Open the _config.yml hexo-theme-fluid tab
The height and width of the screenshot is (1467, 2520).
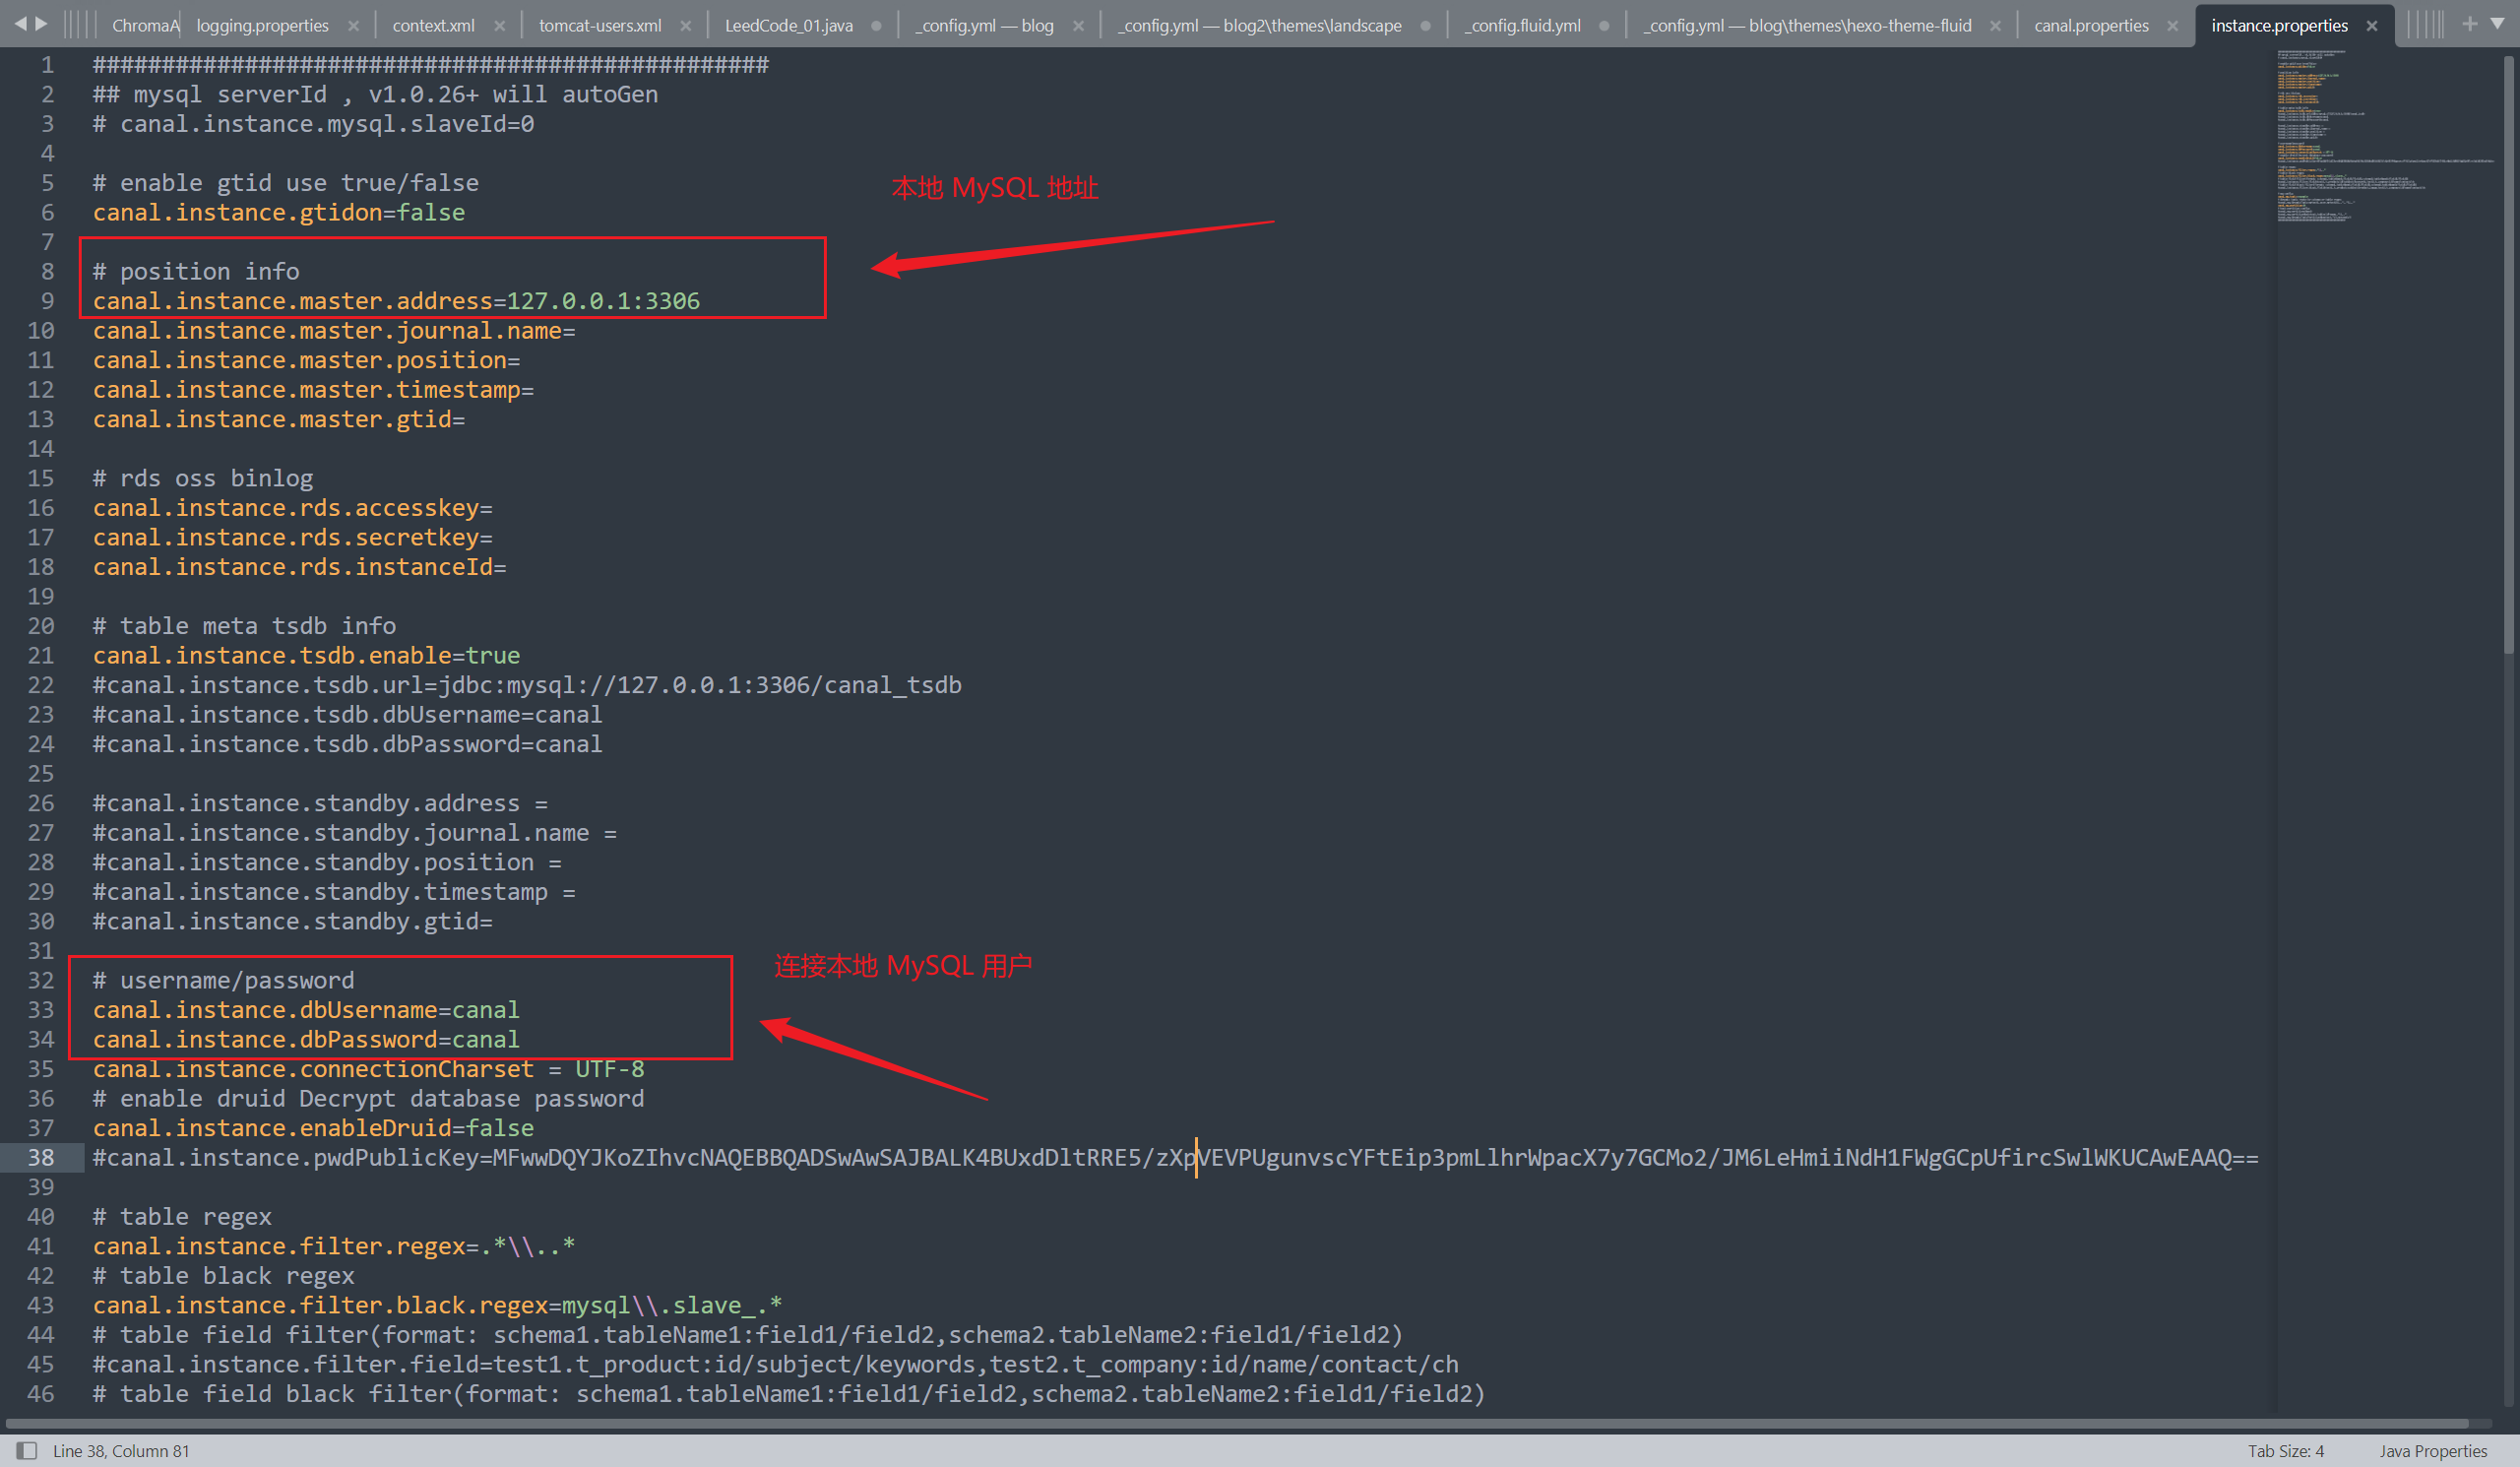pyautogui.click(x=1807, y=26)
